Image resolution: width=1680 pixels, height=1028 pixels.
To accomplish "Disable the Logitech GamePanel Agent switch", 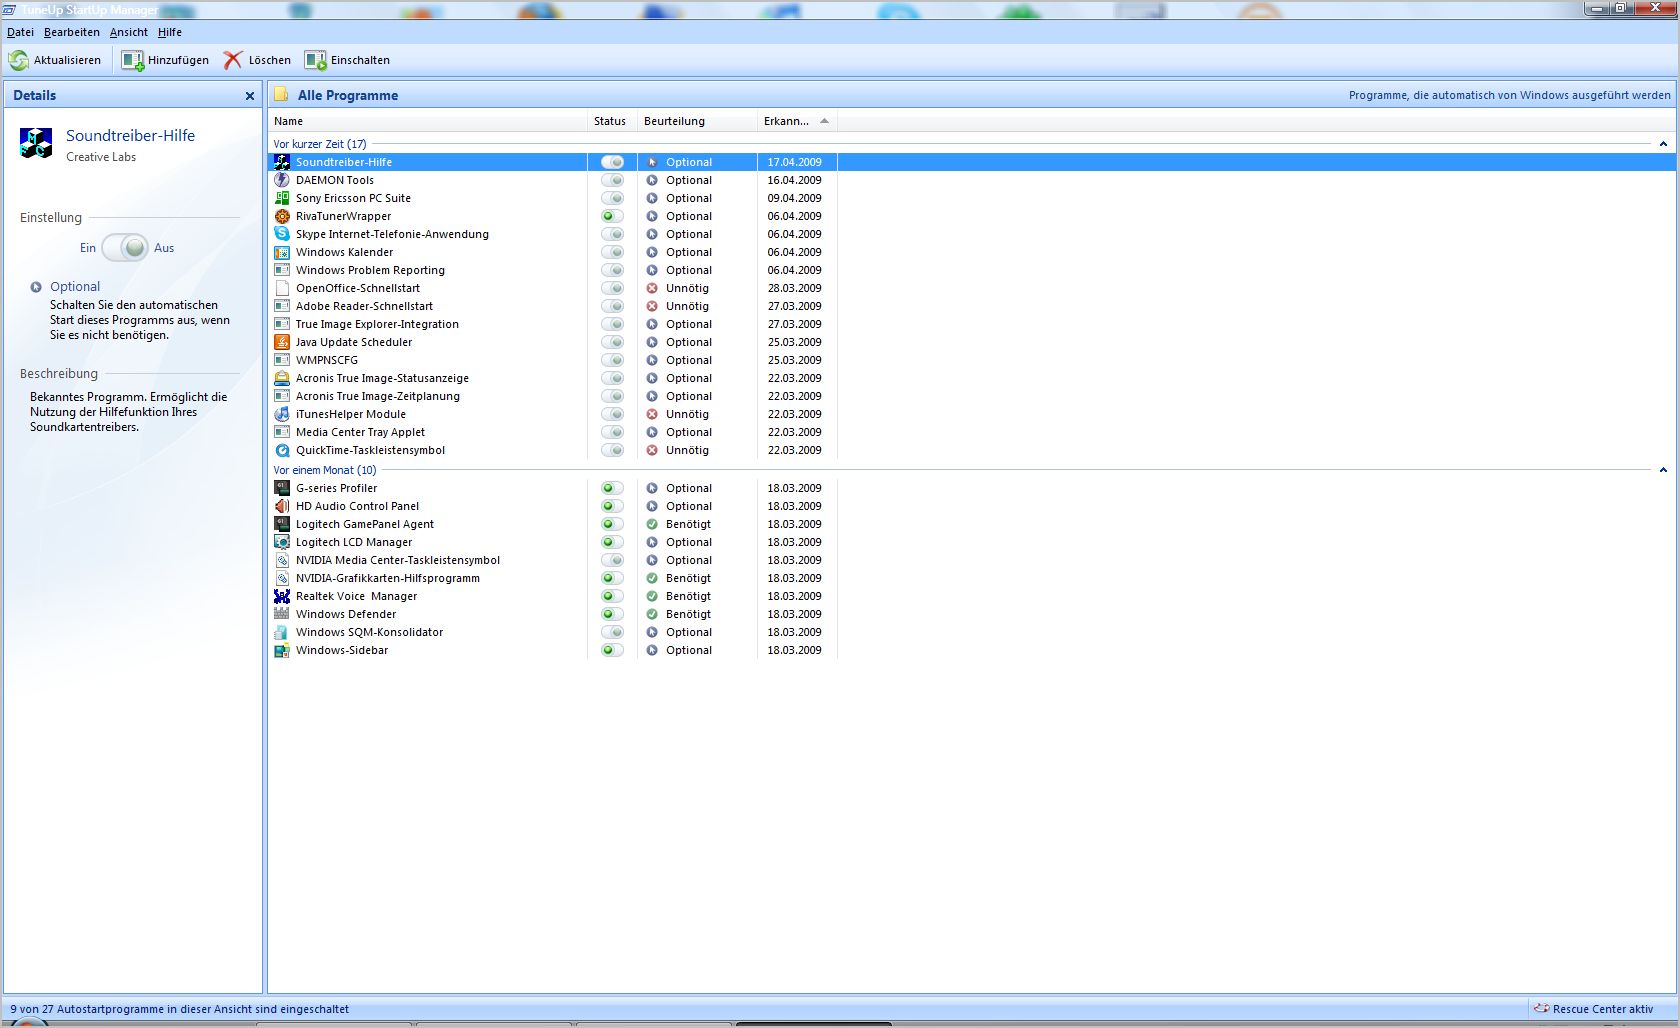I will 612,524.
